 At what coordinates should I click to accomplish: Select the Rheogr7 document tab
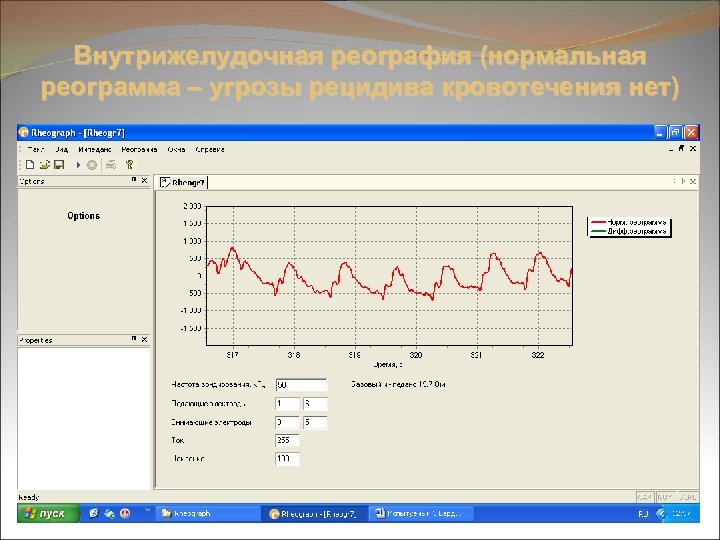click(183, 182)
